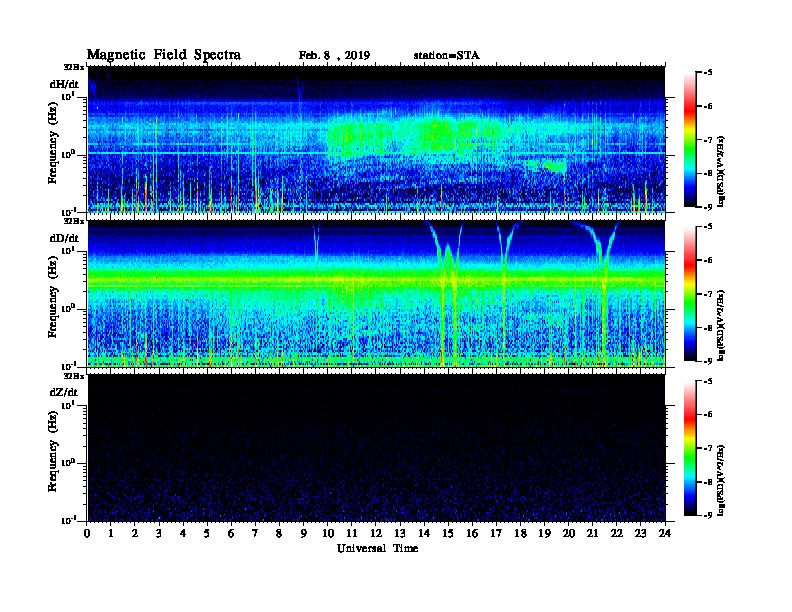Click the "station=STA" label
792x612 pixels.
[446, 56]
